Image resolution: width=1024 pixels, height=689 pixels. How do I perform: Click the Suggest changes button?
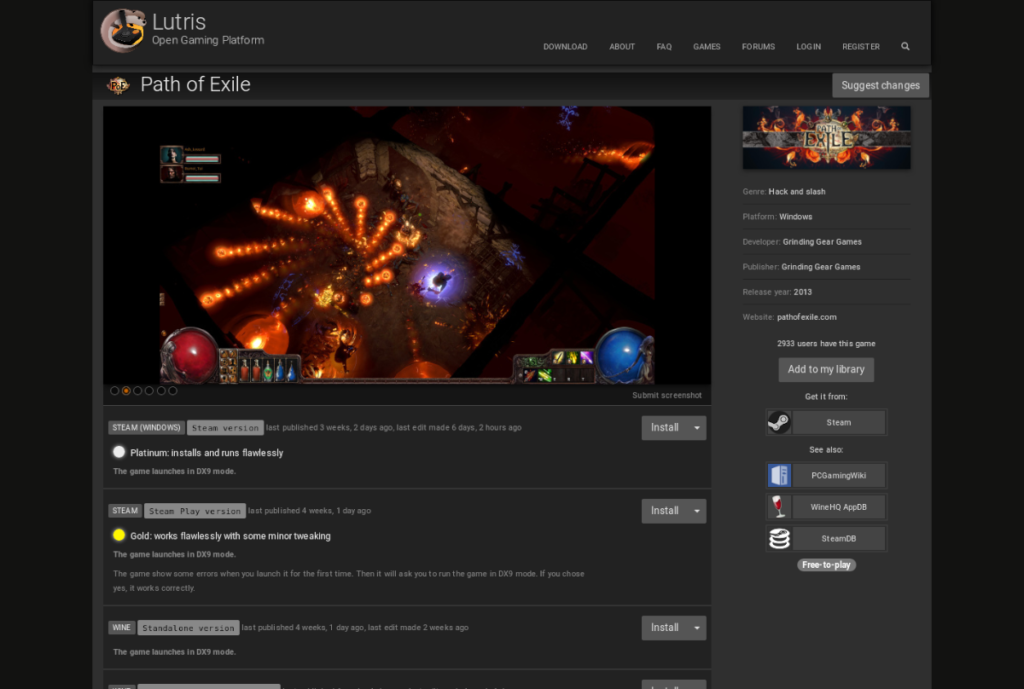click(x=880, y=85)
